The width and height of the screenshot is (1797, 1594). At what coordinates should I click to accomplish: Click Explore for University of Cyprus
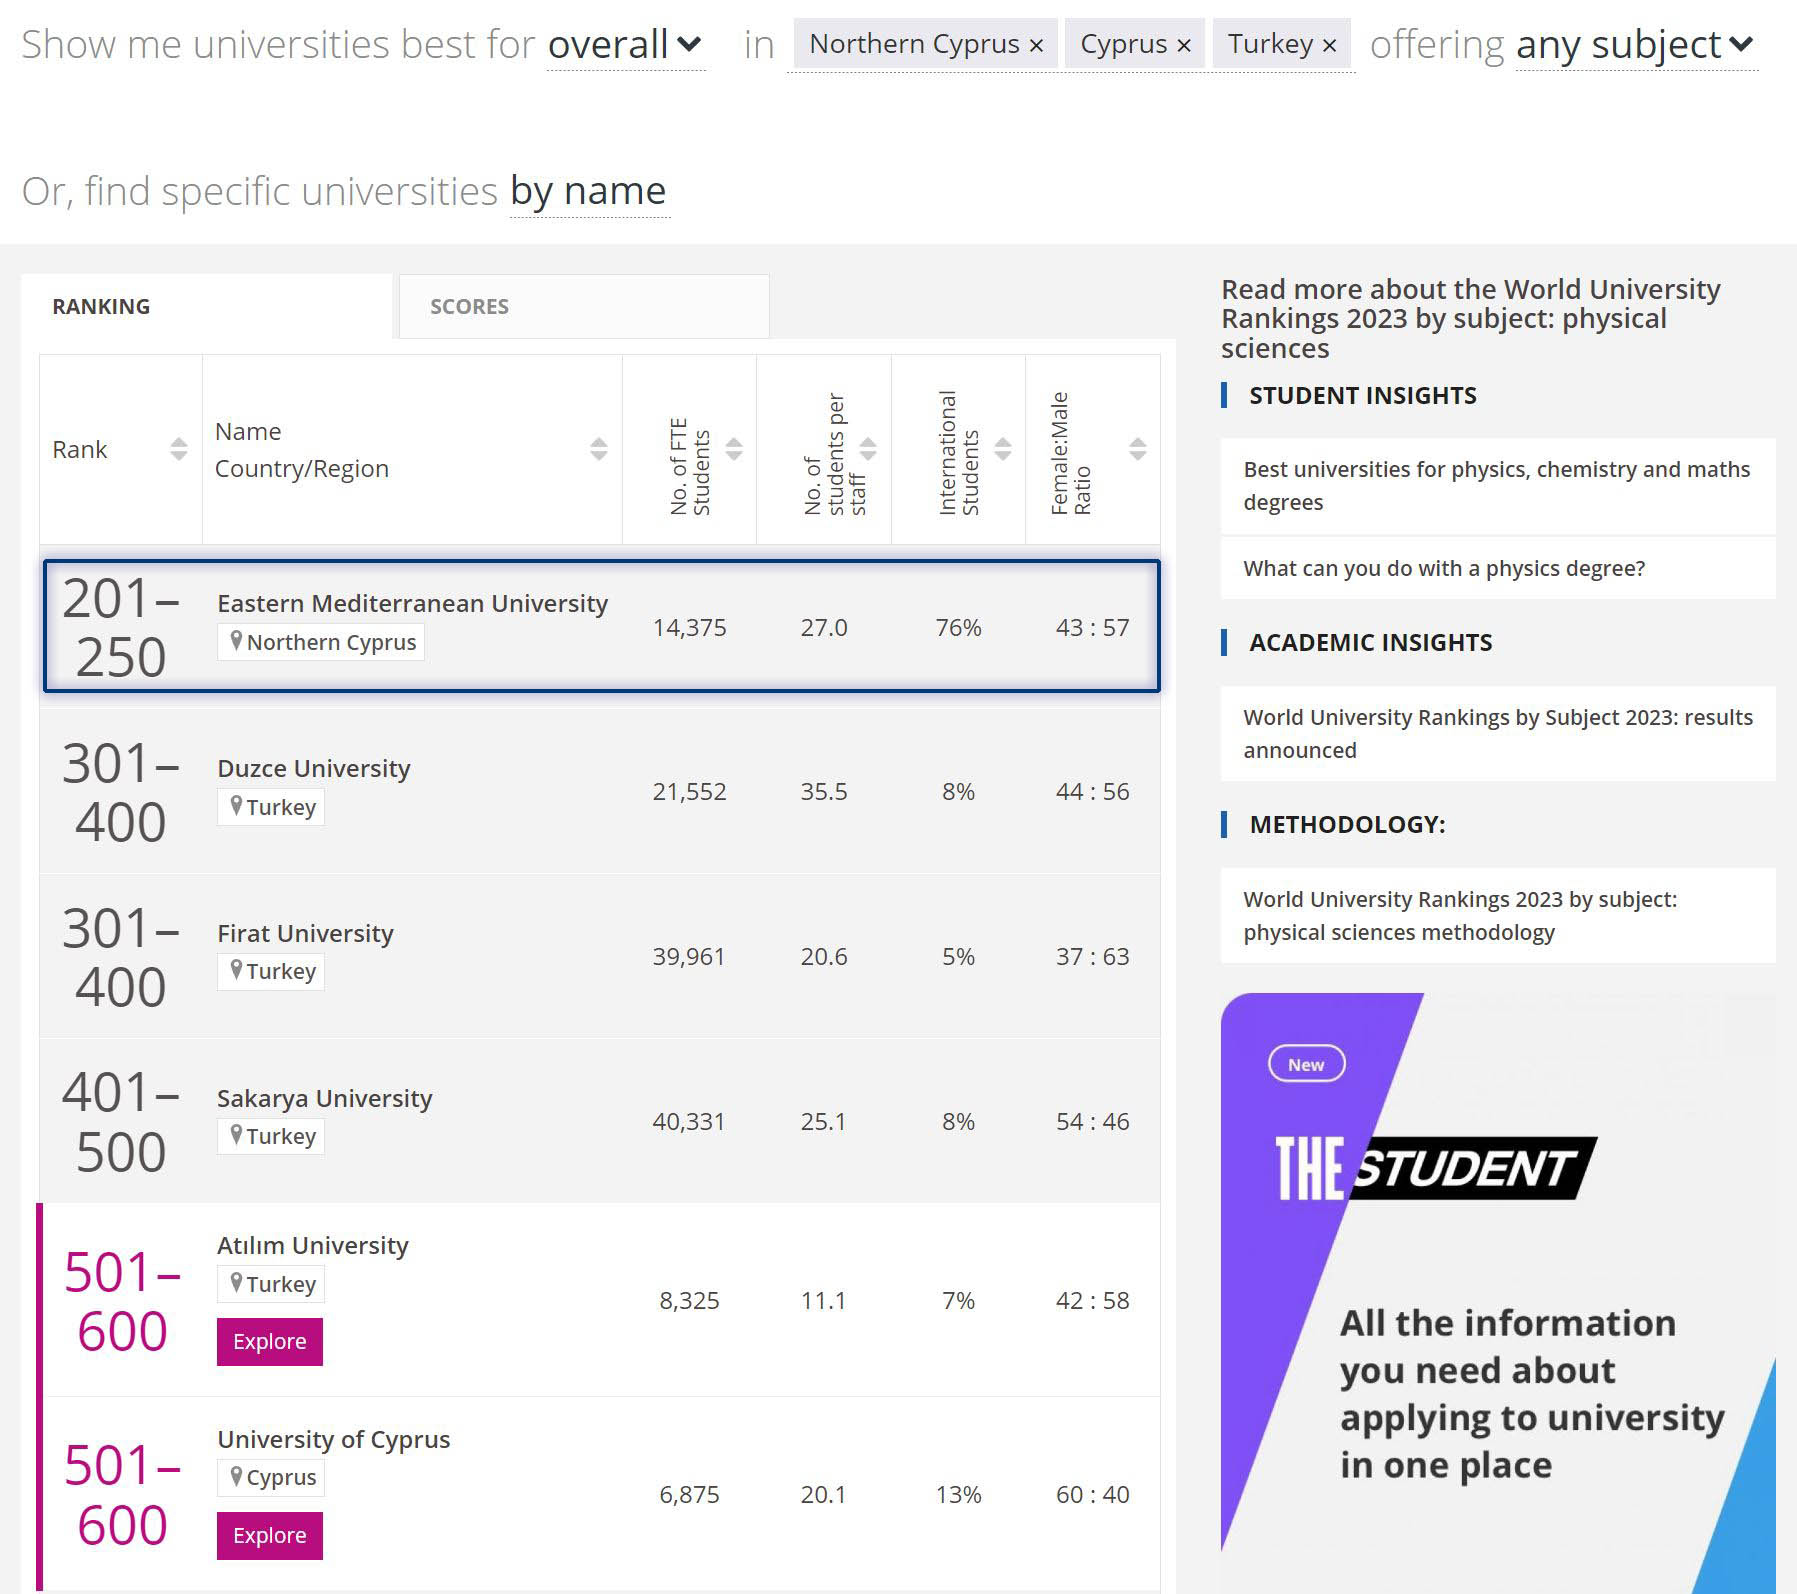tap(269, 1535)
